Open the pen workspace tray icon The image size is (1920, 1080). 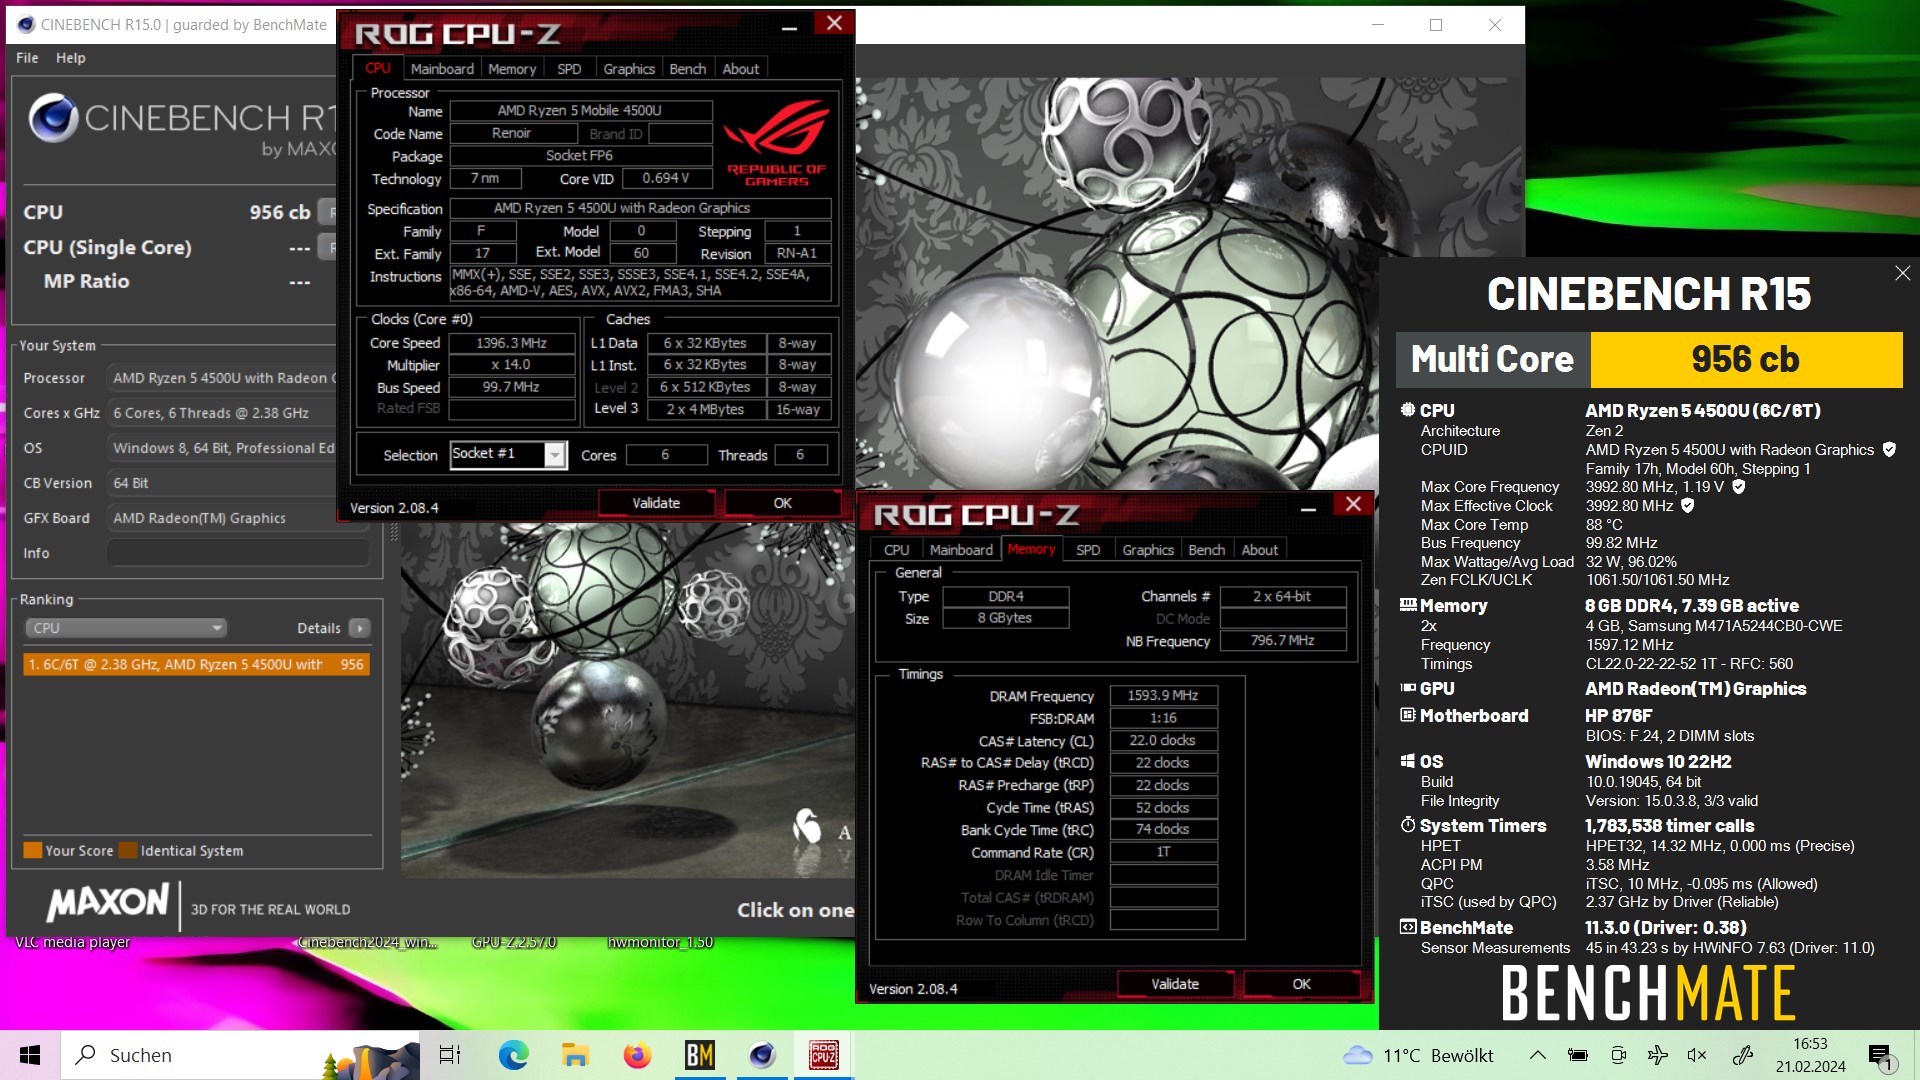[x=1743, y=1055]
